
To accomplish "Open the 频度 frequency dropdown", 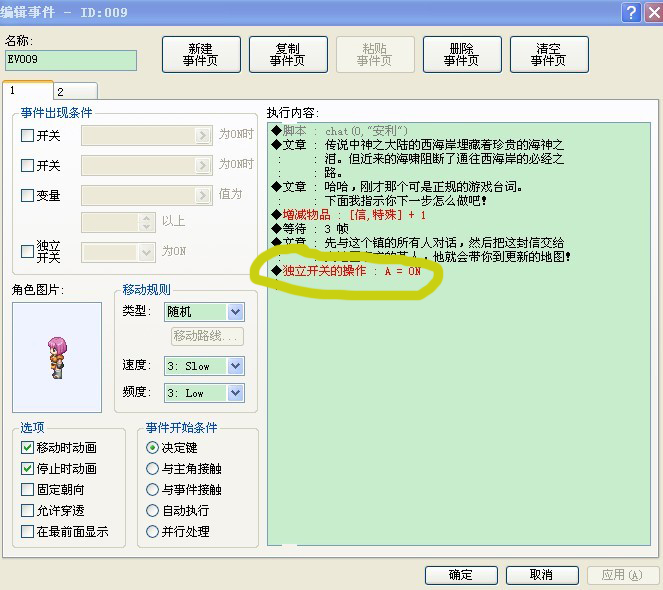I will pos(204,393).
